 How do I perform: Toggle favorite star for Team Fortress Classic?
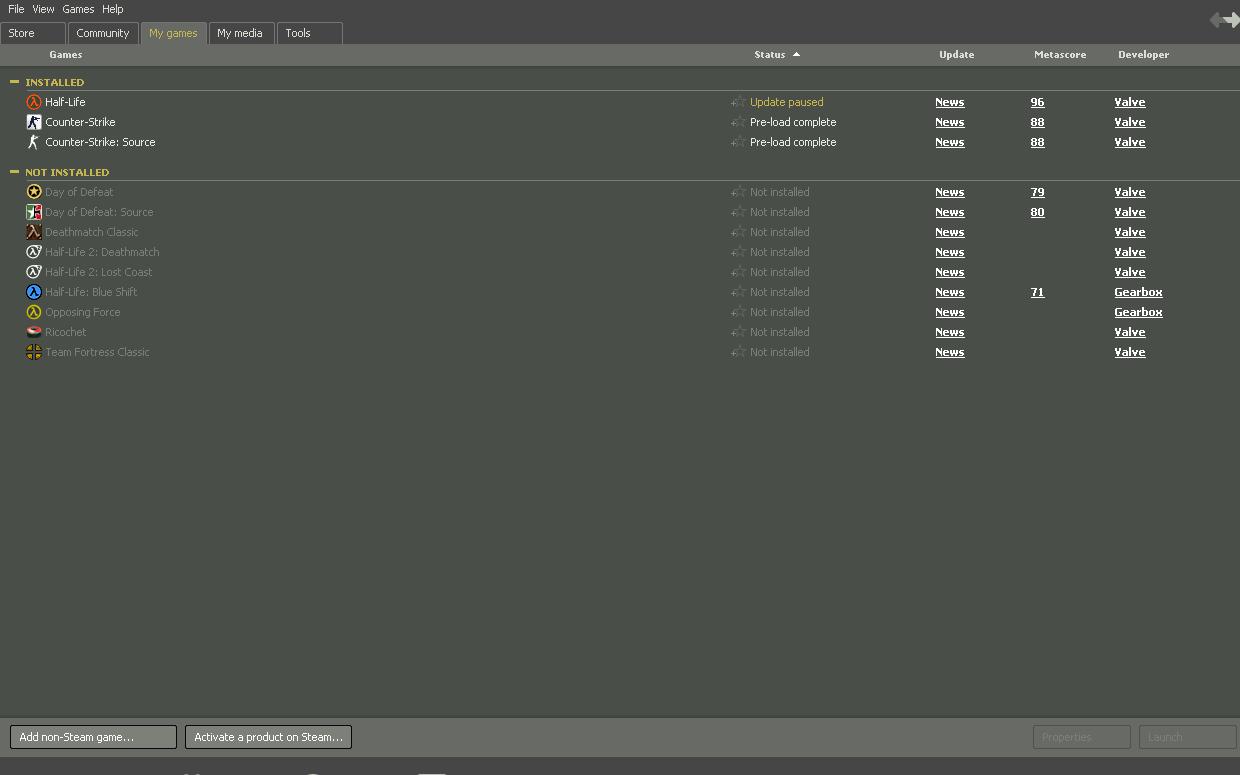738,352
